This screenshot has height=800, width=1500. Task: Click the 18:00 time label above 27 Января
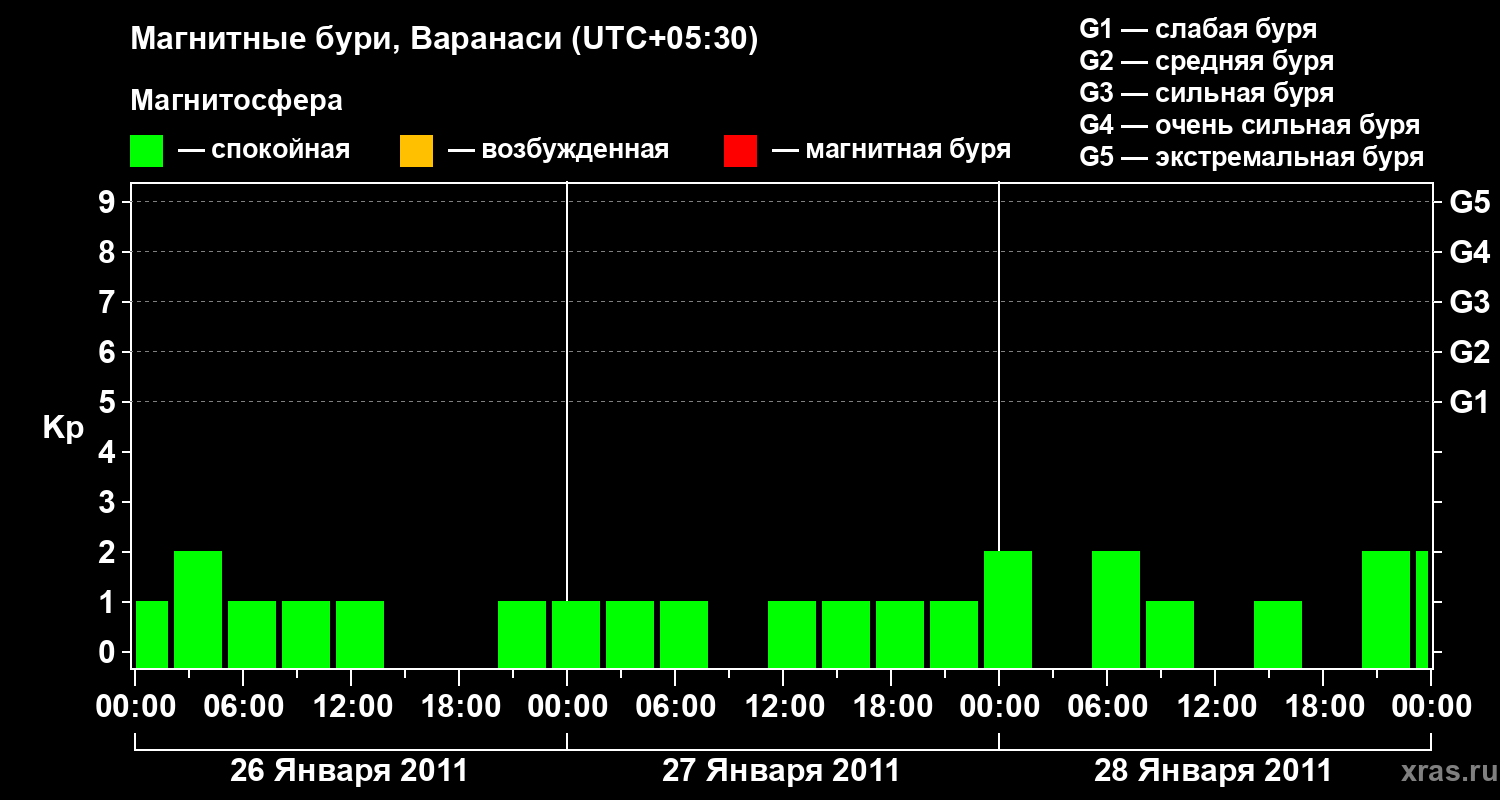click(x=891, y=706)
